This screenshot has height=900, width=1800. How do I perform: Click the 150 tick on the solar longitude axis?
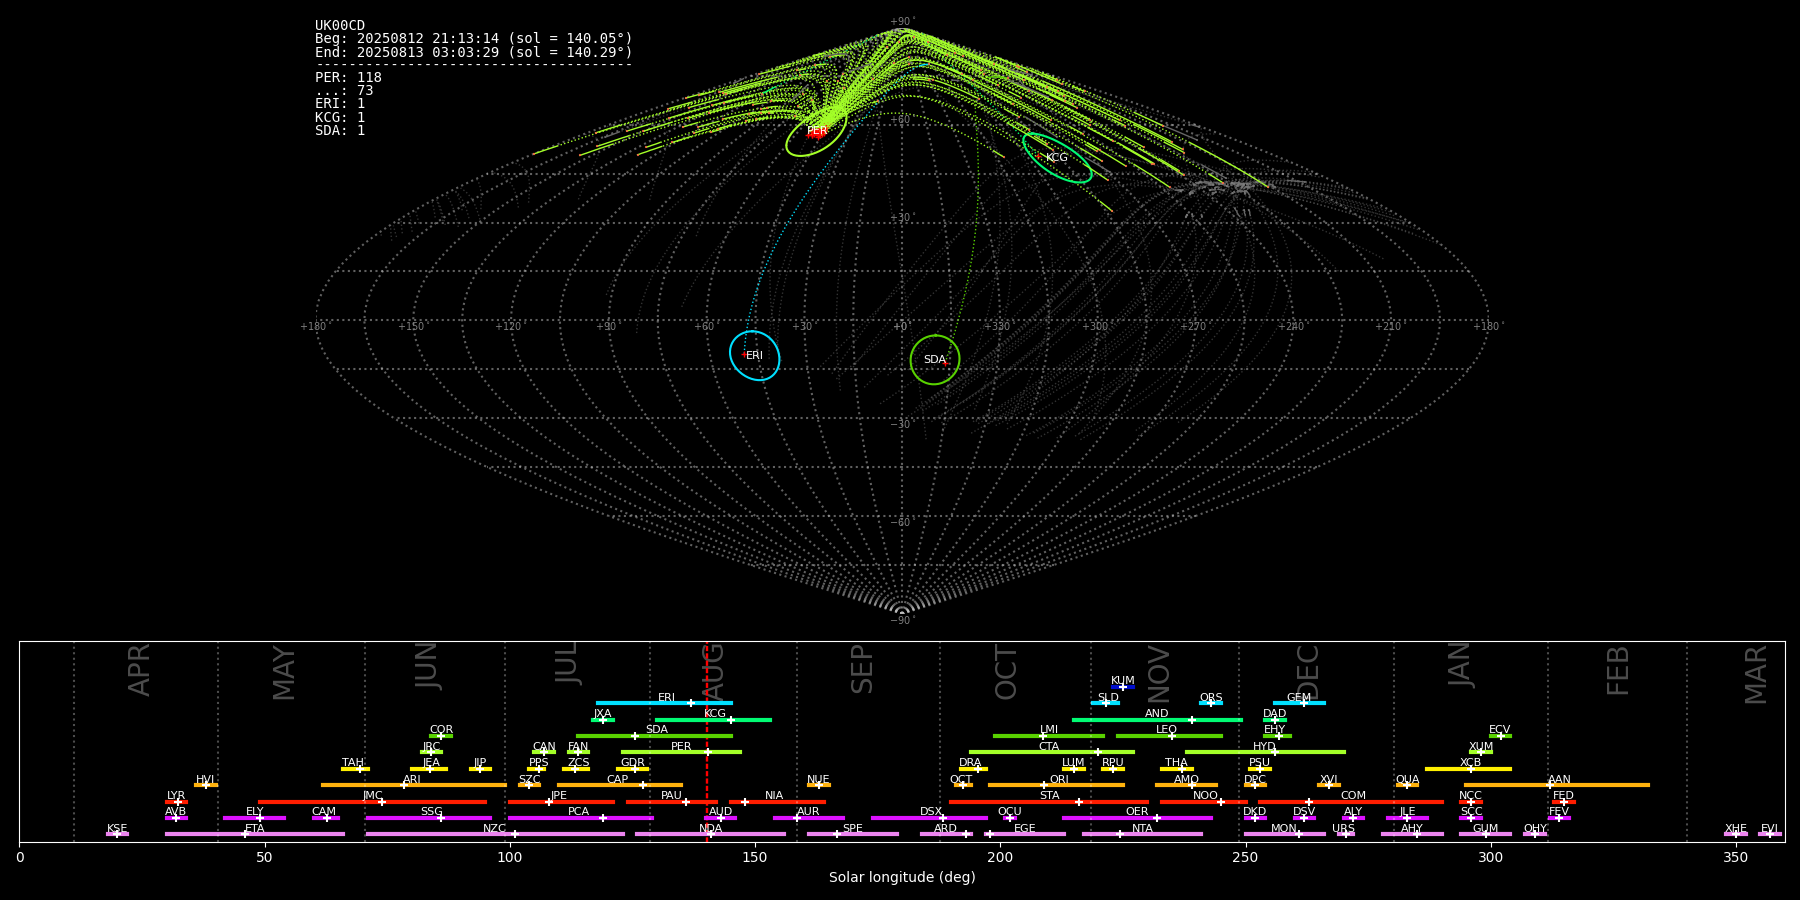click(x=755, y=857)
